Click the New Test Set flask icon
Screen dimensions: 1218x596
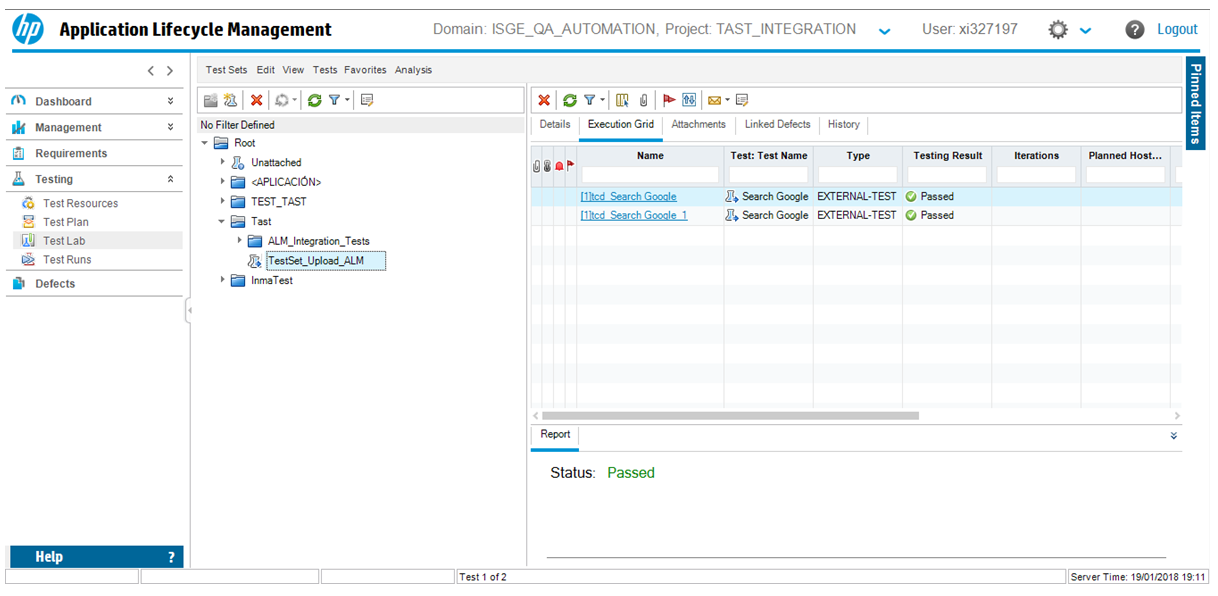(x=230, y=100)
